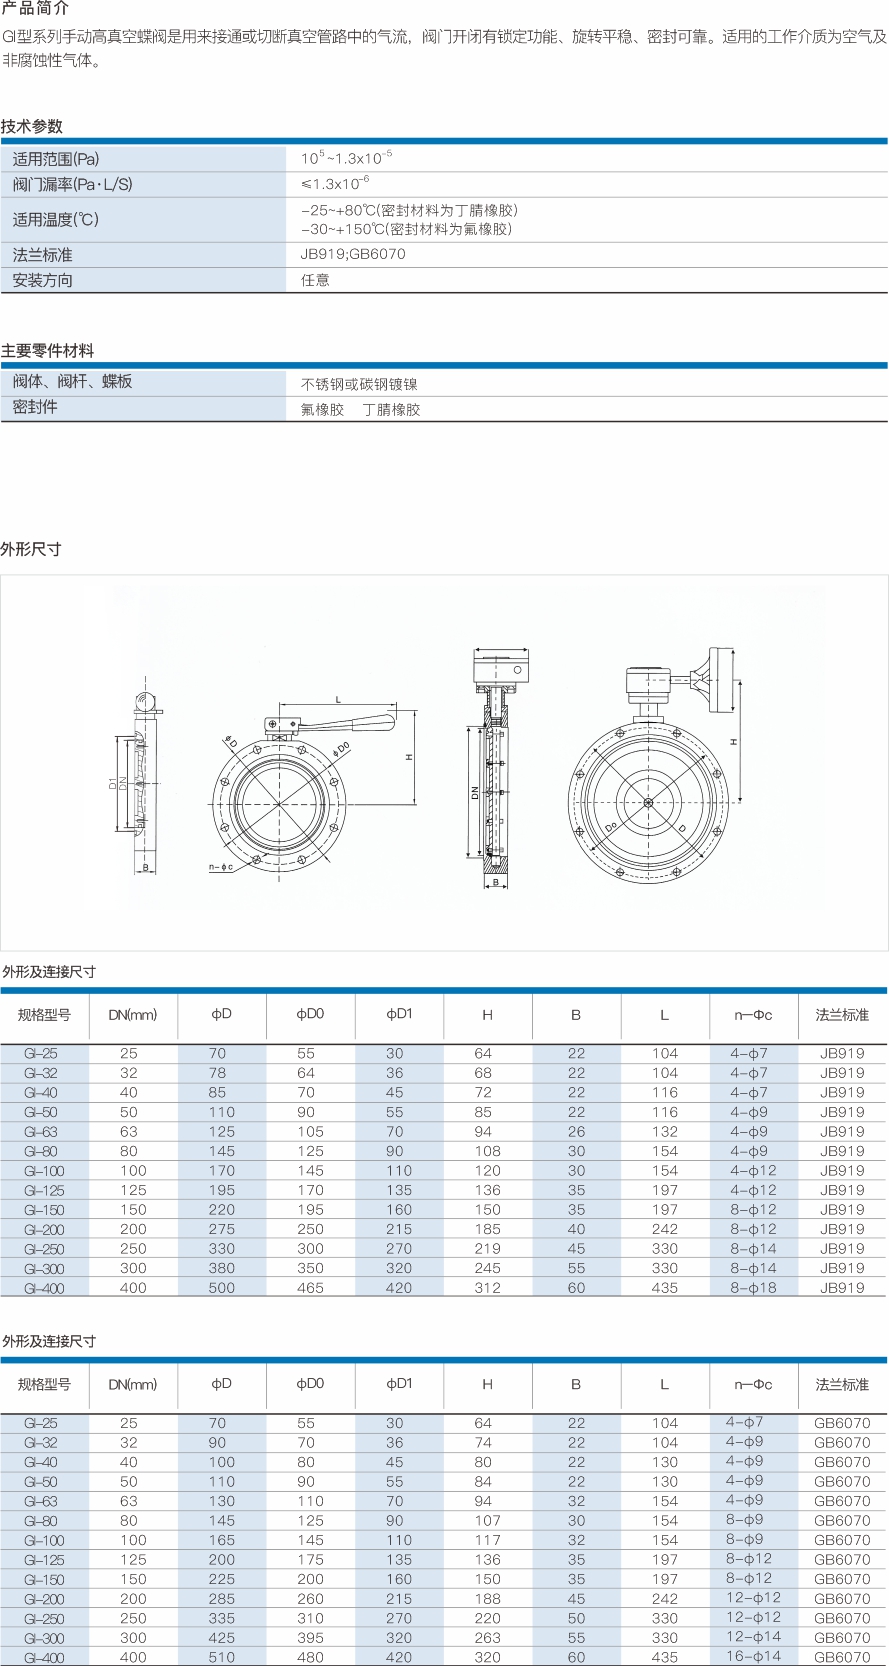Image resolution: width=889 pixels, height=1666 pixels.
Task: Select L value 242 in JB919 GI-200 row
Action: coord(665,1229)
